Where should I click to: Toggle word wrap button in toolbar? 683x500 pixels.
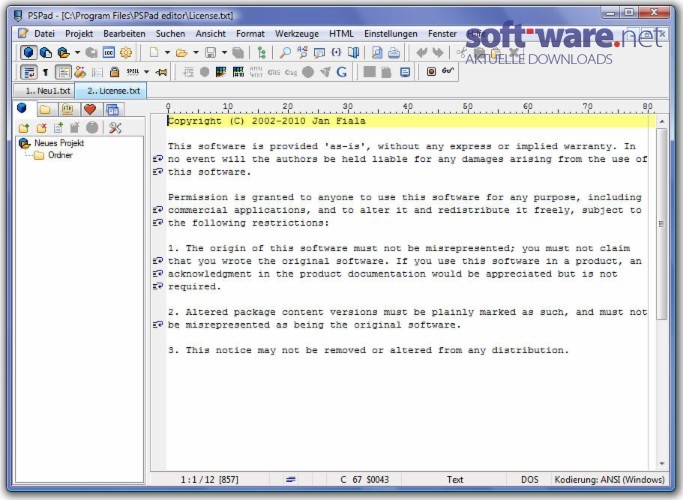[x=29, y=72]
